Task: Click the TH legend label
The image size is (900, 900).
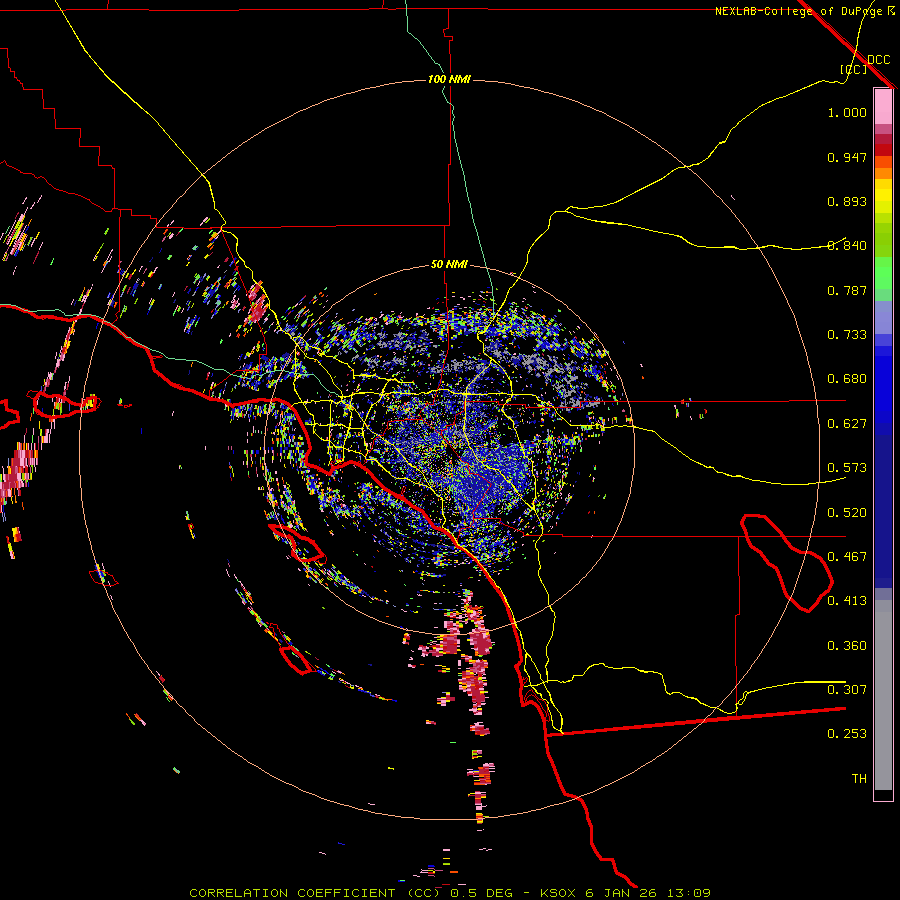Action: [859, 779]
